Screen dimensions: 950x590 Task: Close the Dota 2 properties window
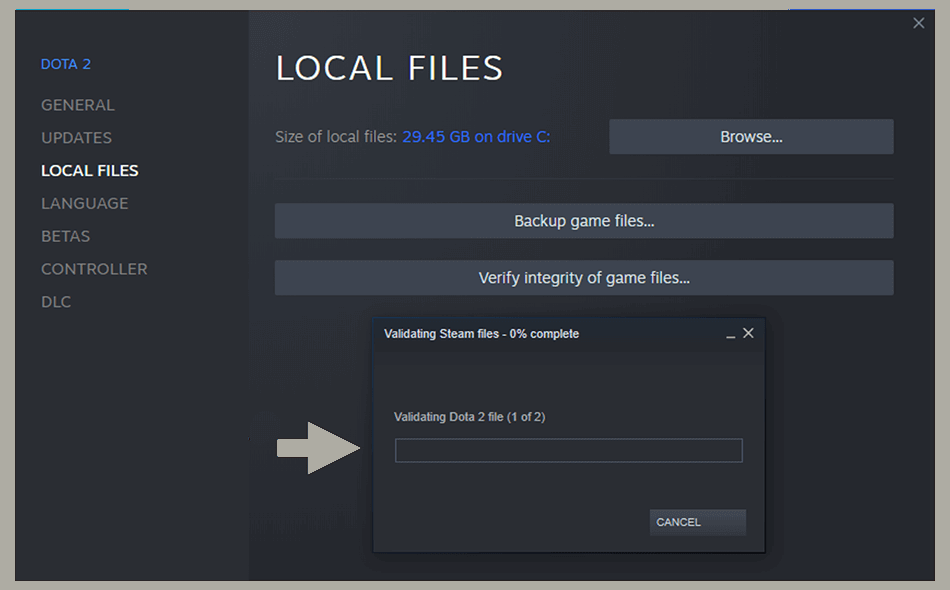918,22
